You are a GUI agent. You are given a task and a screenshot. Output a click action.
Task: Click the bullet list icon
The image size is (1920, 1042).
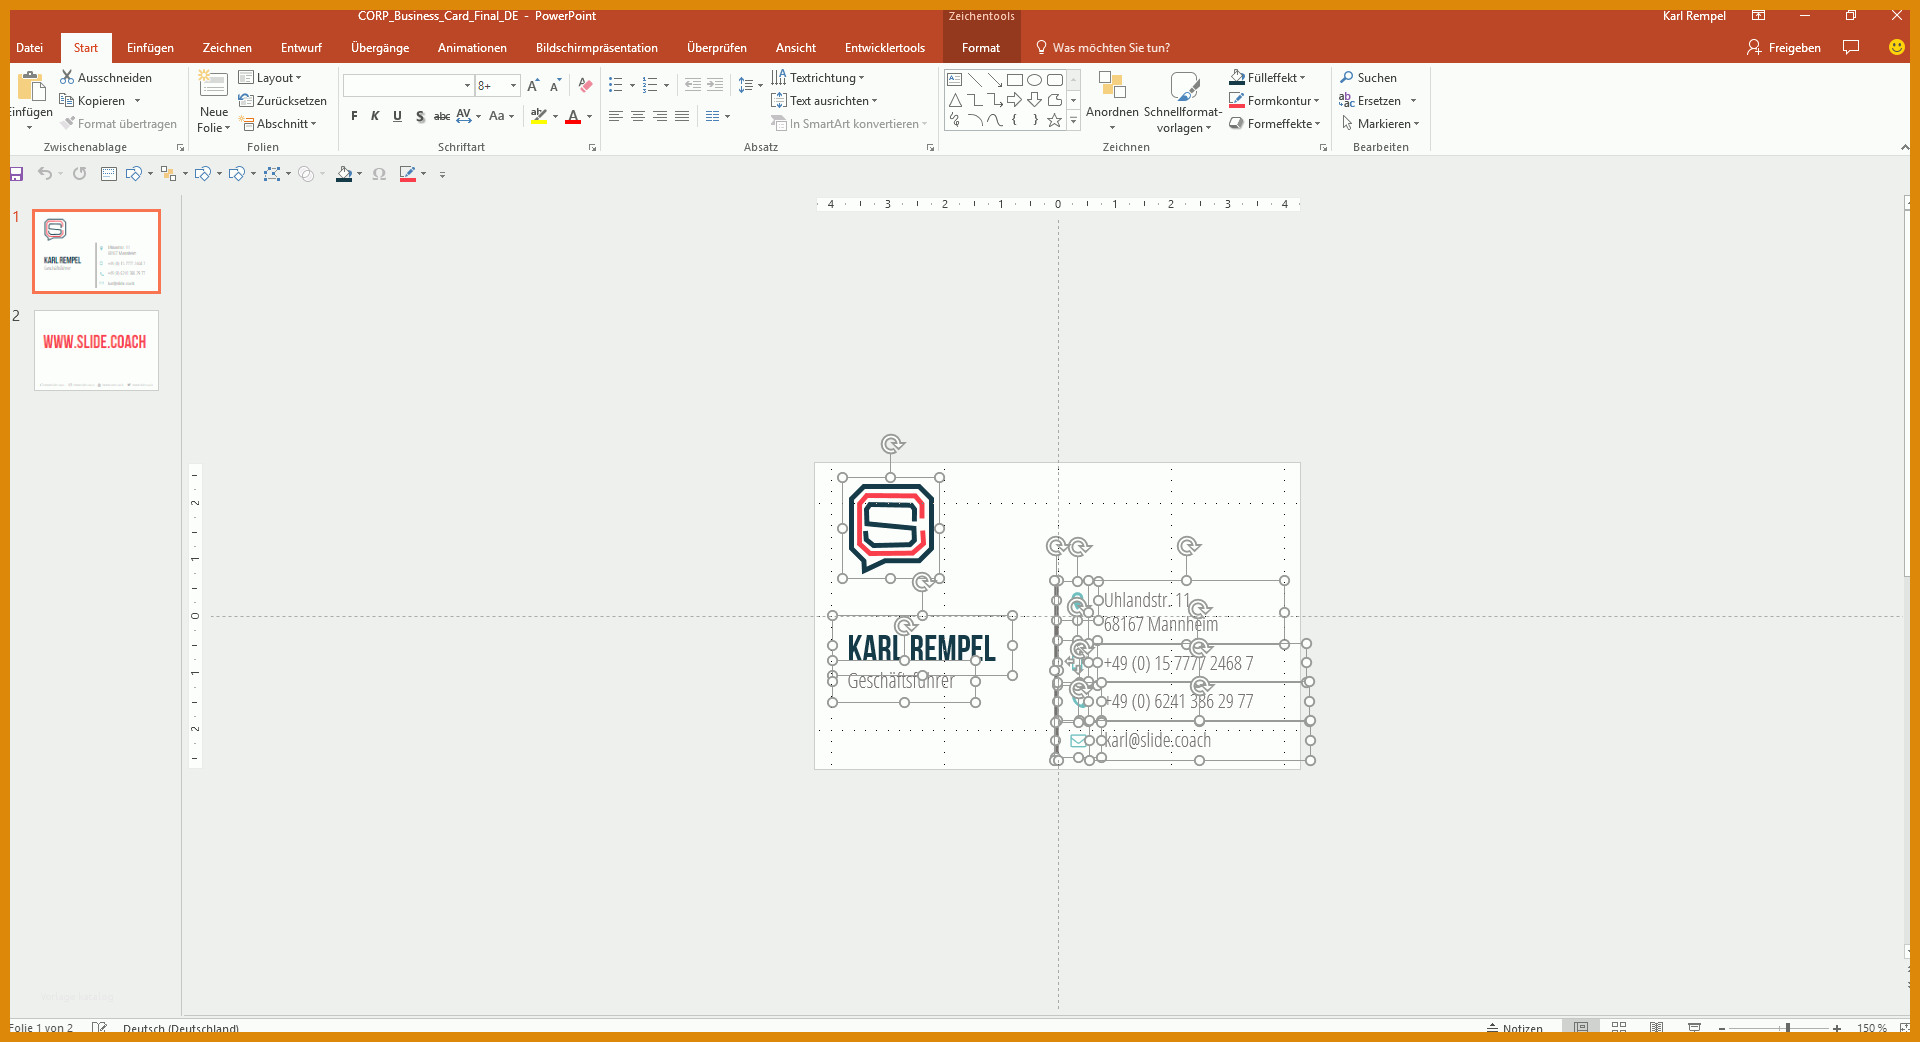616,86
